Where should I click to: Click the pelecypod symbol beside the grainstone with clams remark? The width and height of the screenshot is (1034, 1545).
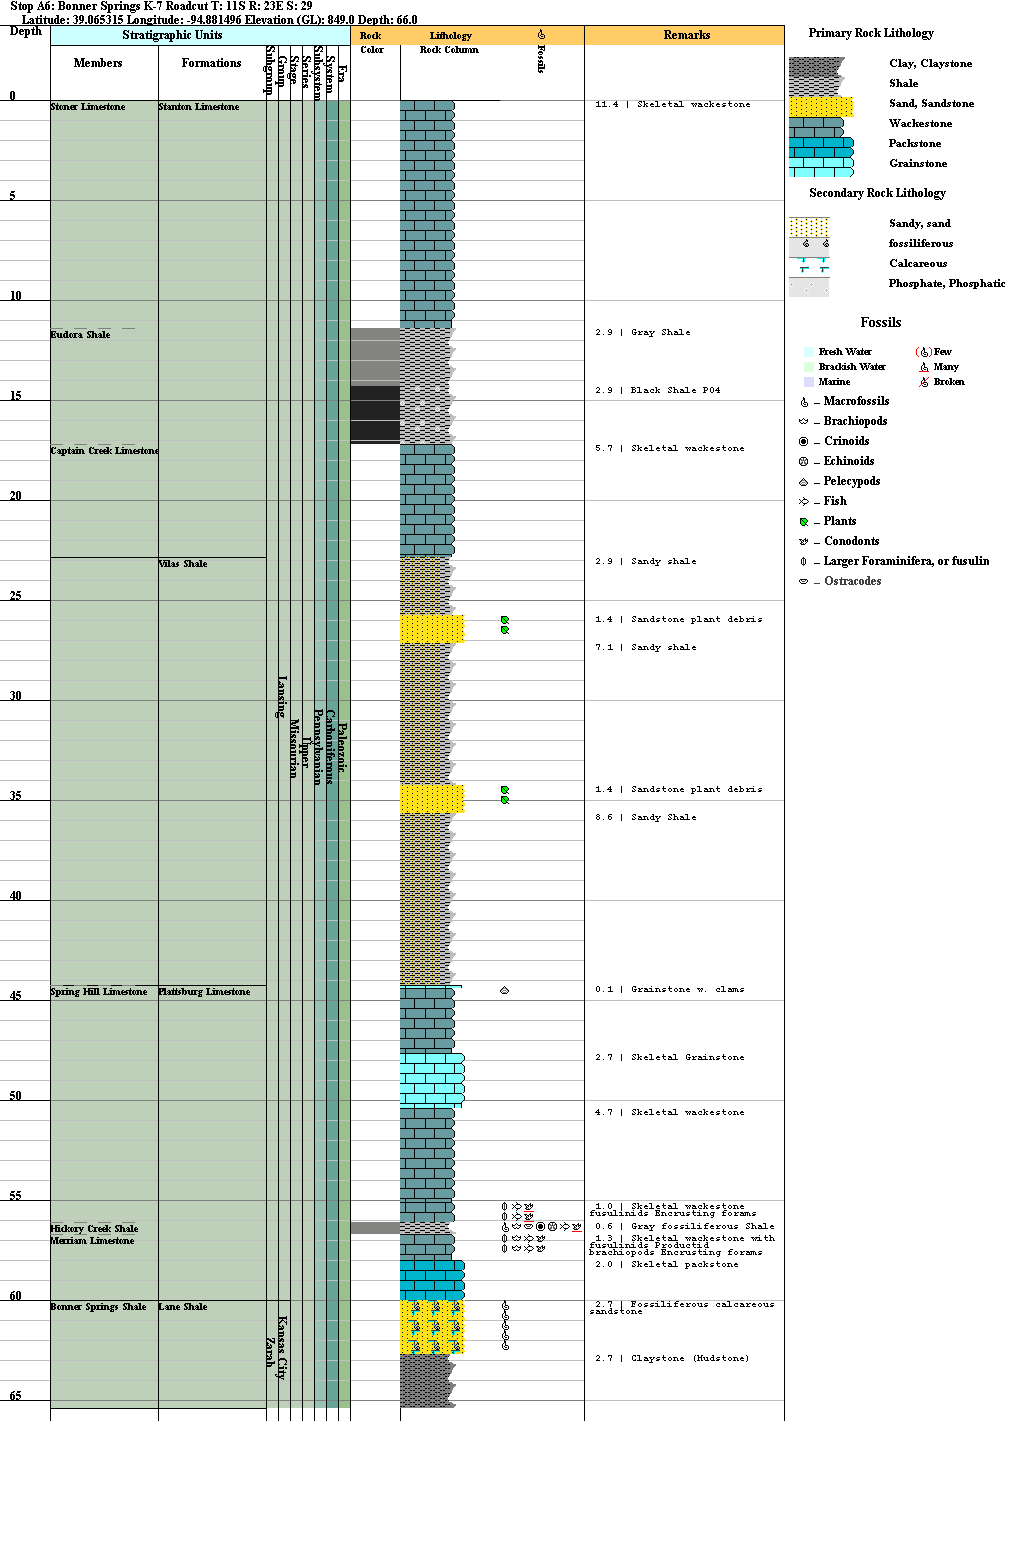pos(505,990)
